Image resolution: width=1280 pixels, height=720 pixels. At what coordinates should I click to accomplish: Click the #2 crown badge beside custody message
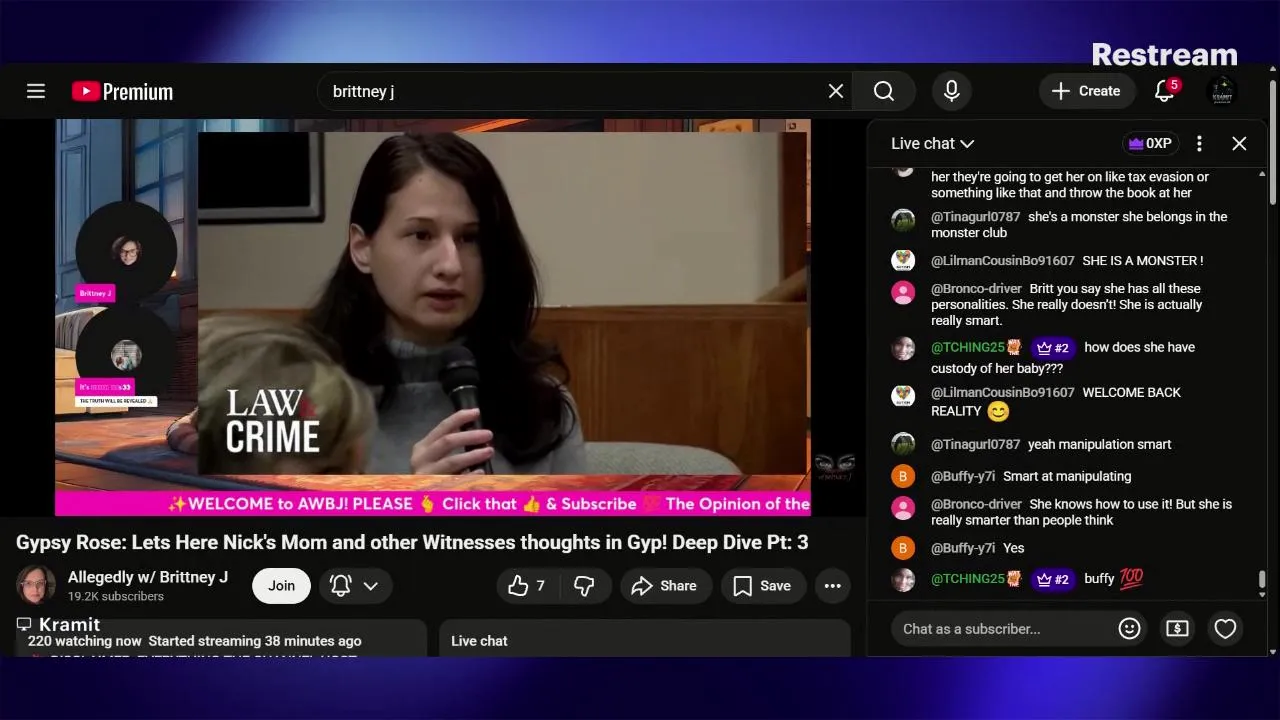point(1053,348)
